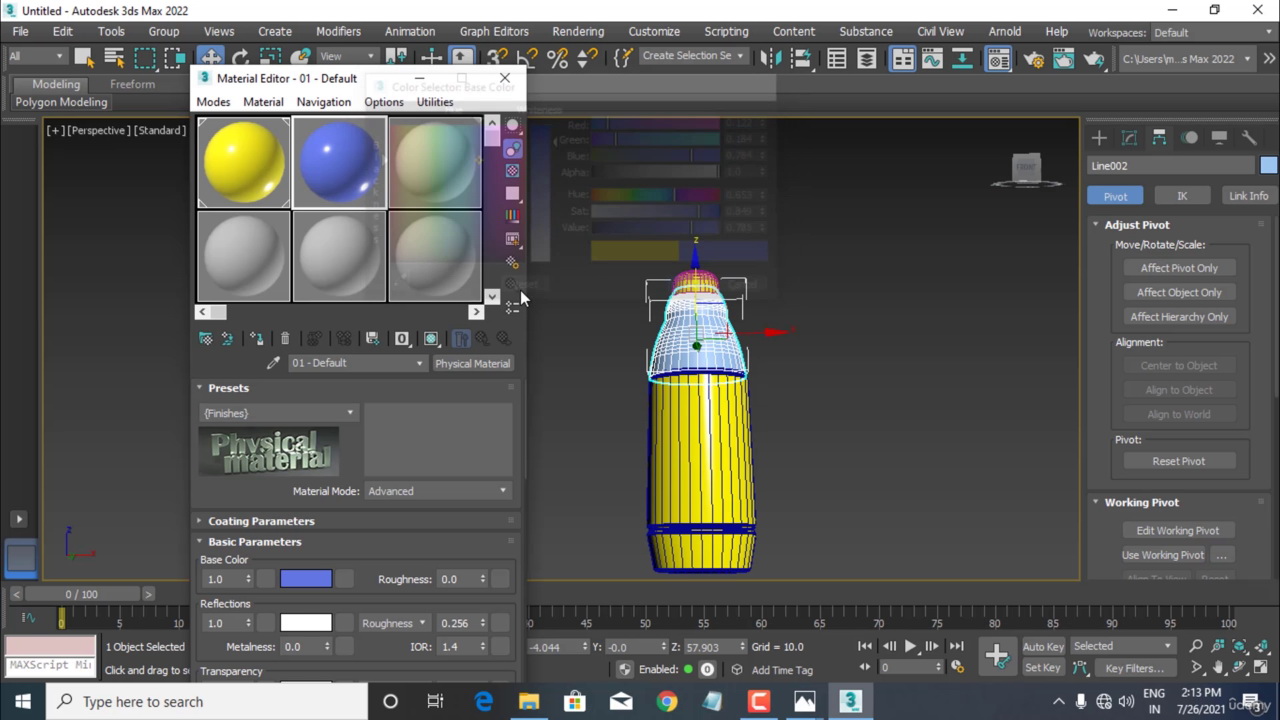1280x720 pixels.
Task: Switch to the Modify command panel tab
Action: pos(1129,138)
